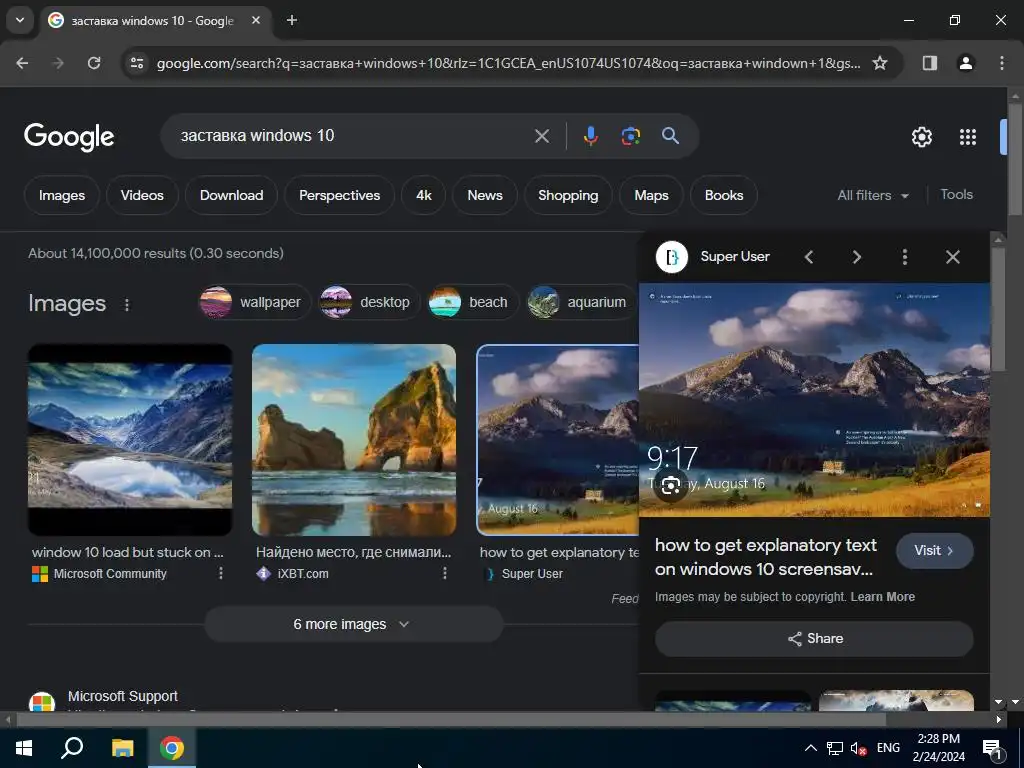The image size is (1024, 768).
Task: Open the Microsoft Community mountain lake thumbnail
Action: (130, 440)
